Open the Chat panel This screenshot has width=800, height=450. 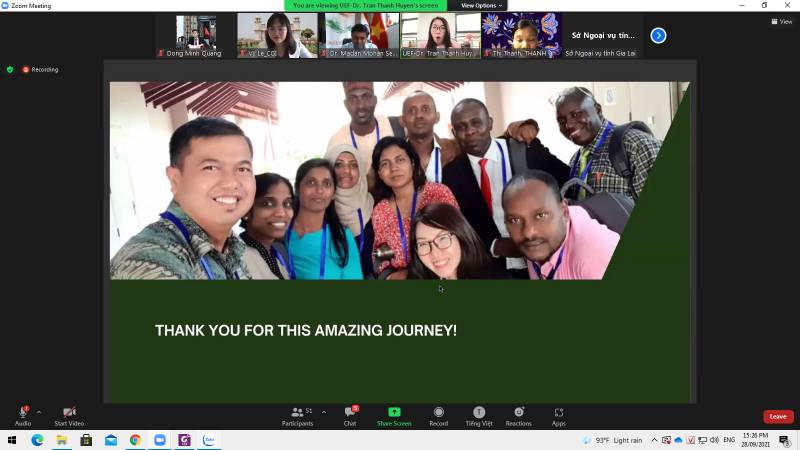coord(350,415)
